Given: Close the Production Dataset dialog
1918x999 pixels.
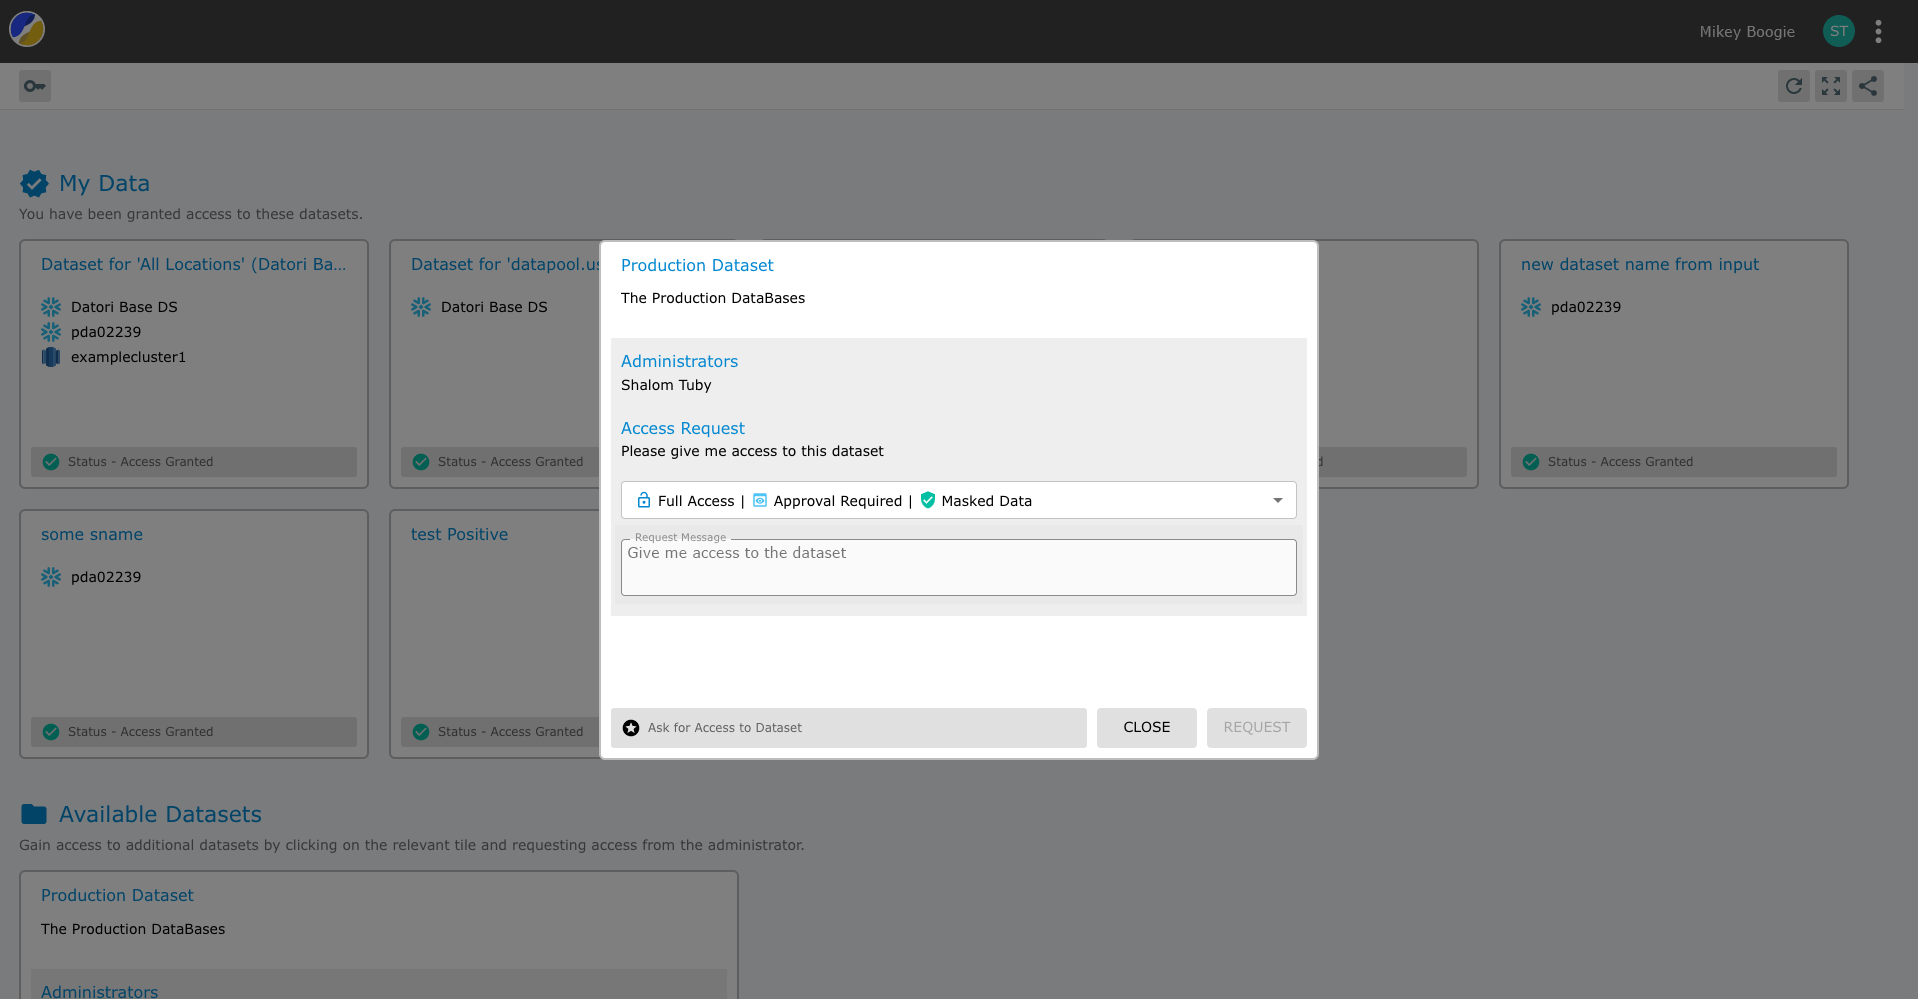Looking at the screenshot, I should [1146, 728].
